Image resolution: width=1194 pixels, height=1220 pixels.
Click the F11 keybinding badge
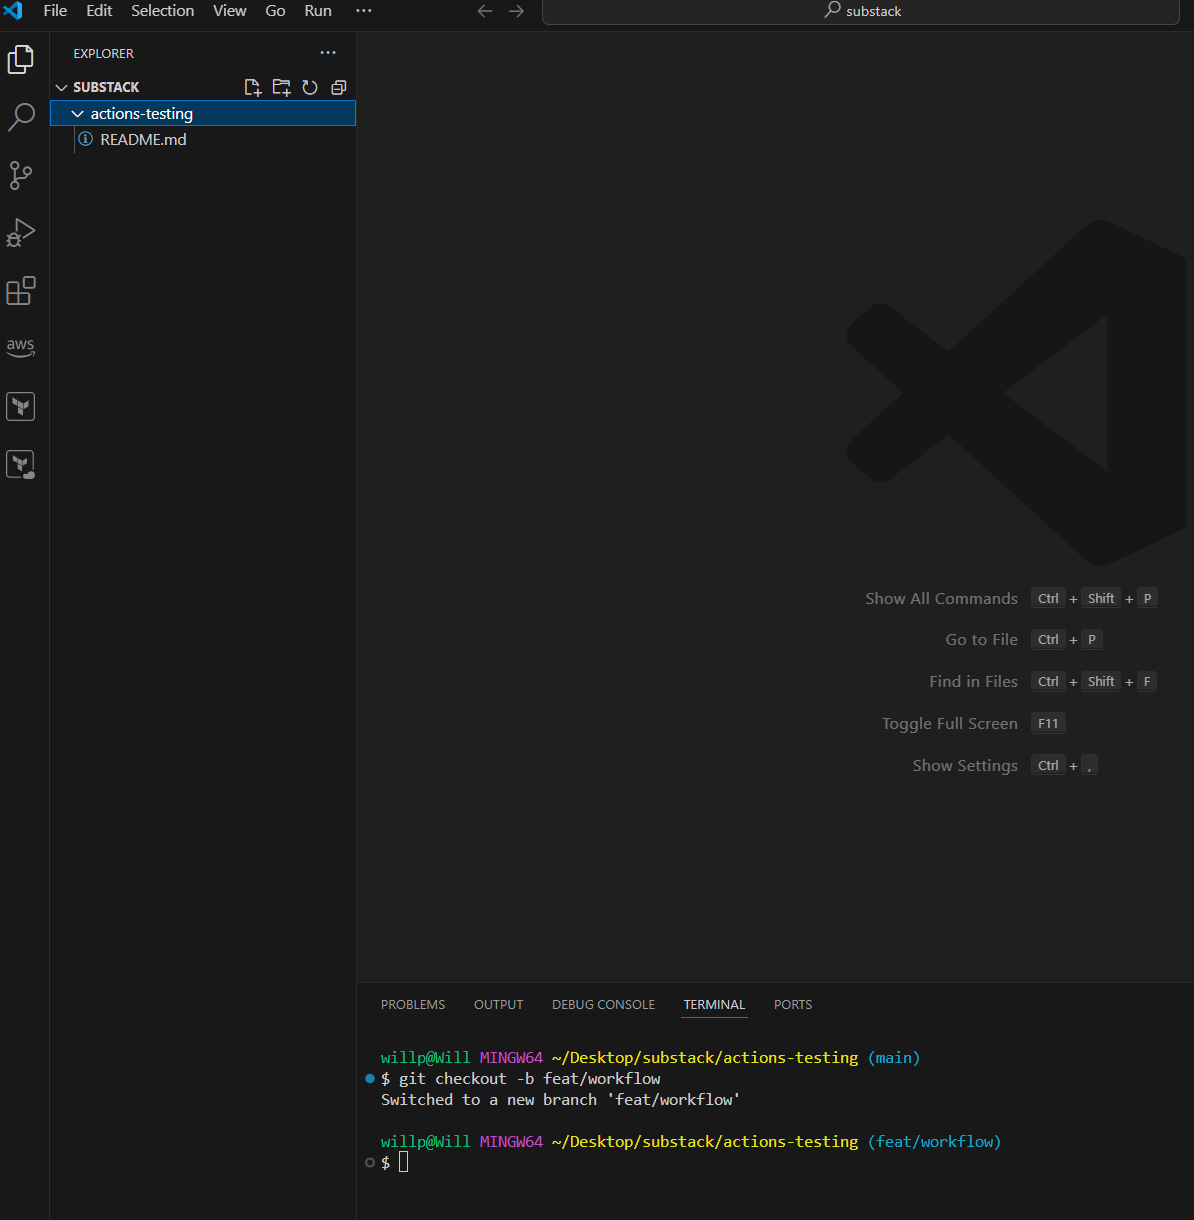[1048, 723]
